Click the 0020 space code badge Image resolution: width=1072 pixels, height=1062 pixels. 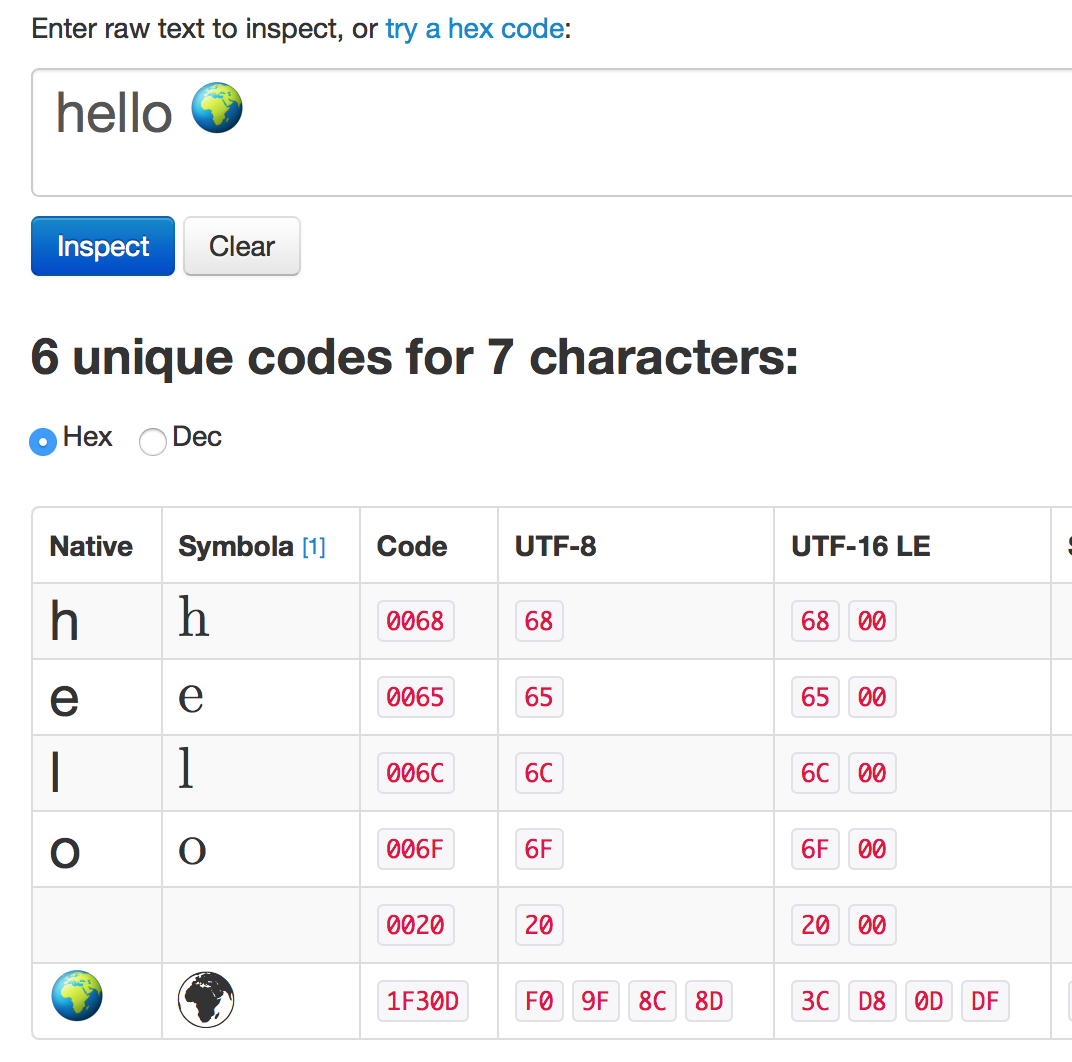(x=415, y=925)
